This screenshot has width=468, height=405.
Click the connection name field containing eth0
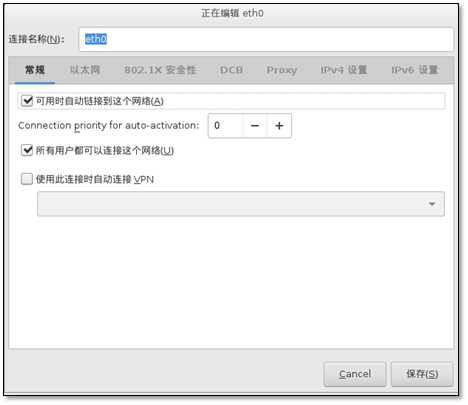[x=266, y=39]
